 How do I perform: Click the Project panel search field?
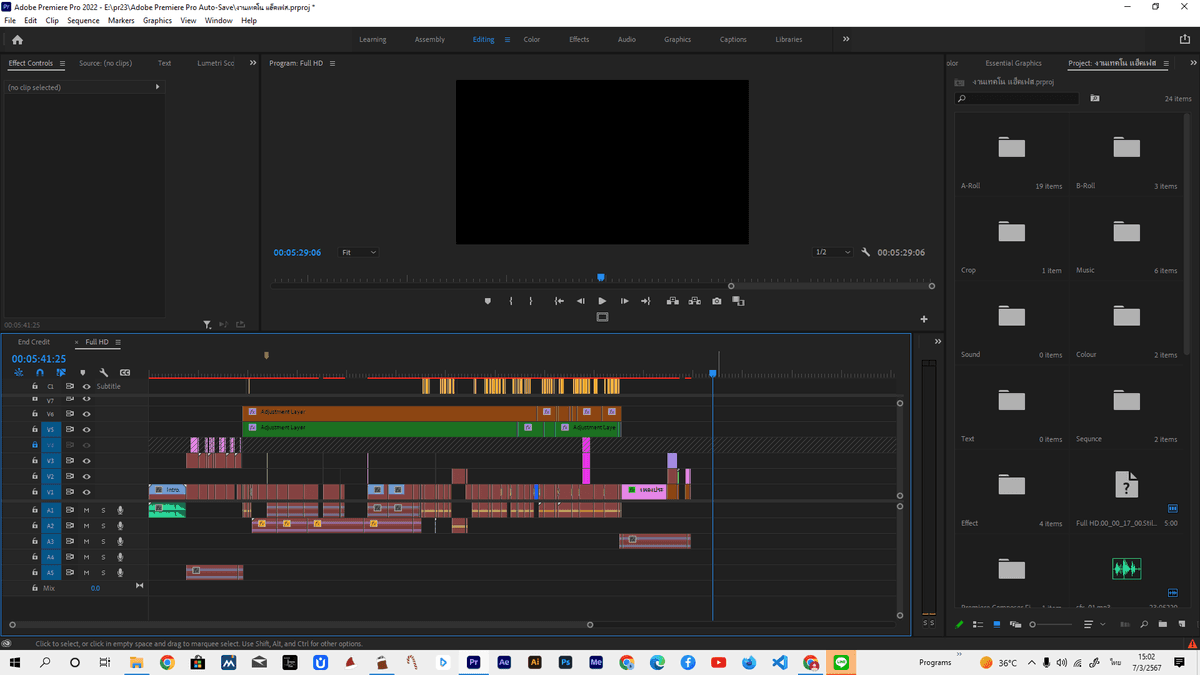coord(1018,99)
